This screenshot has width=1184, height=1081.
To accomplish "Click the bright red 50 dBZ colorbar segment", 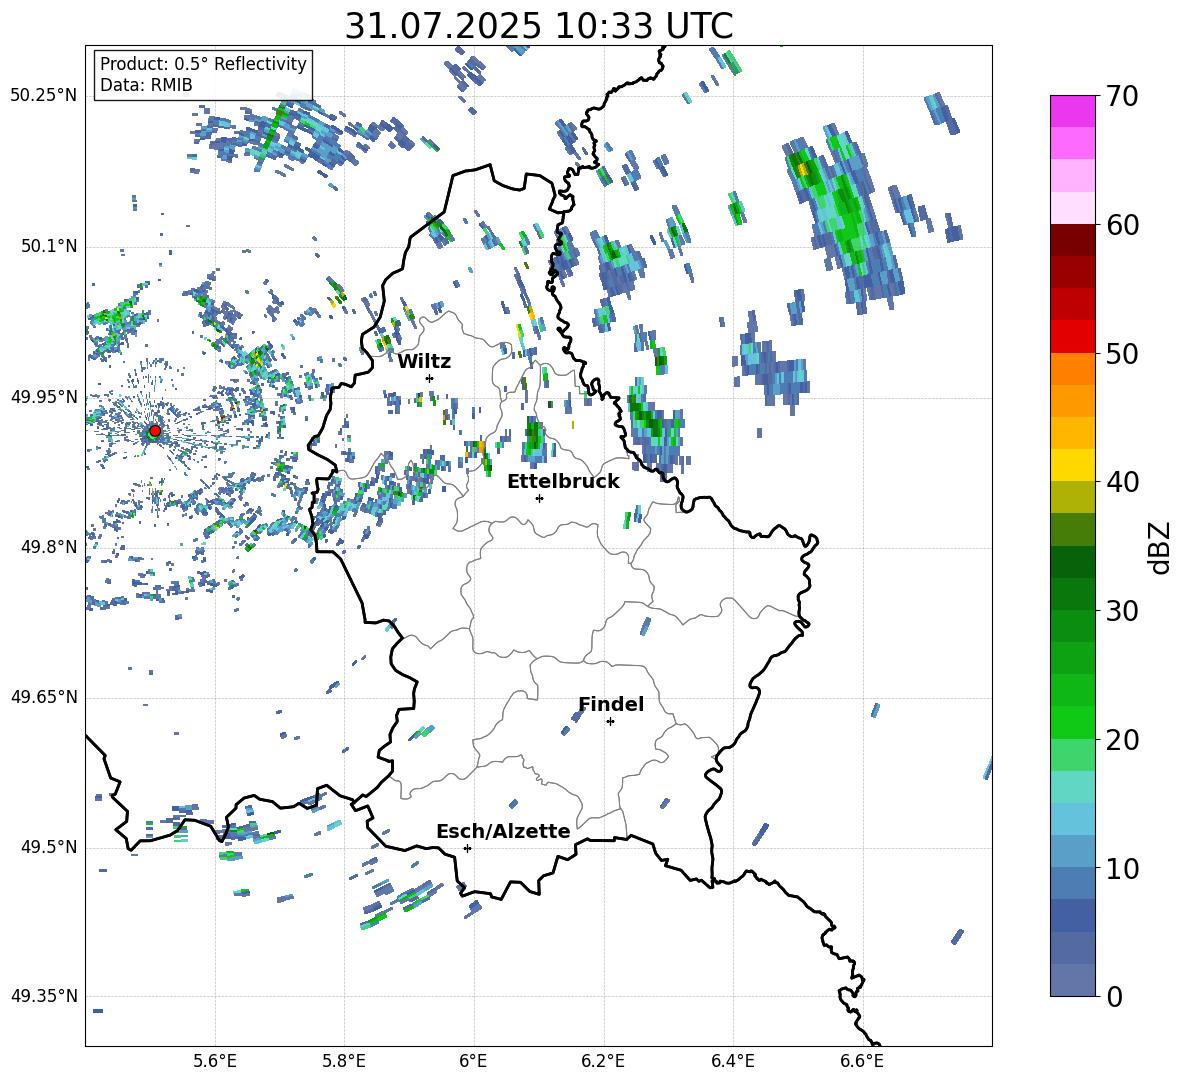I will tap(1072, 337).
